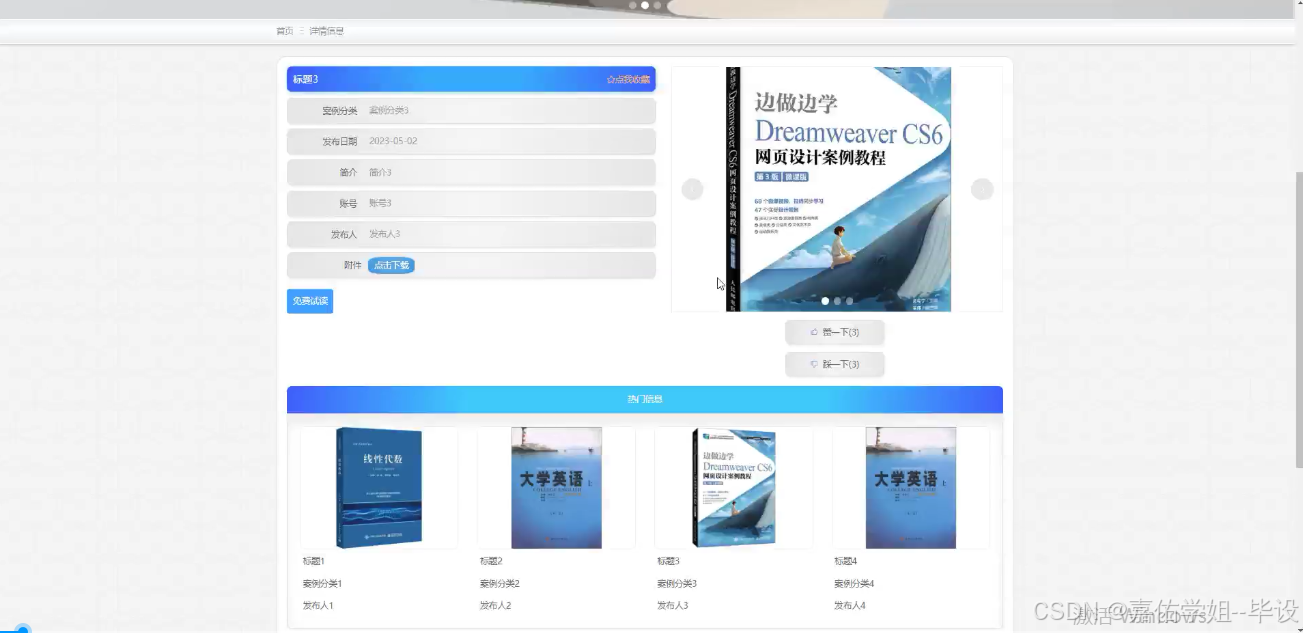Image resolution: width=1303 pixels, height=633 pixels.
Task: Click the 热门信息 section header
Action: 645,399
